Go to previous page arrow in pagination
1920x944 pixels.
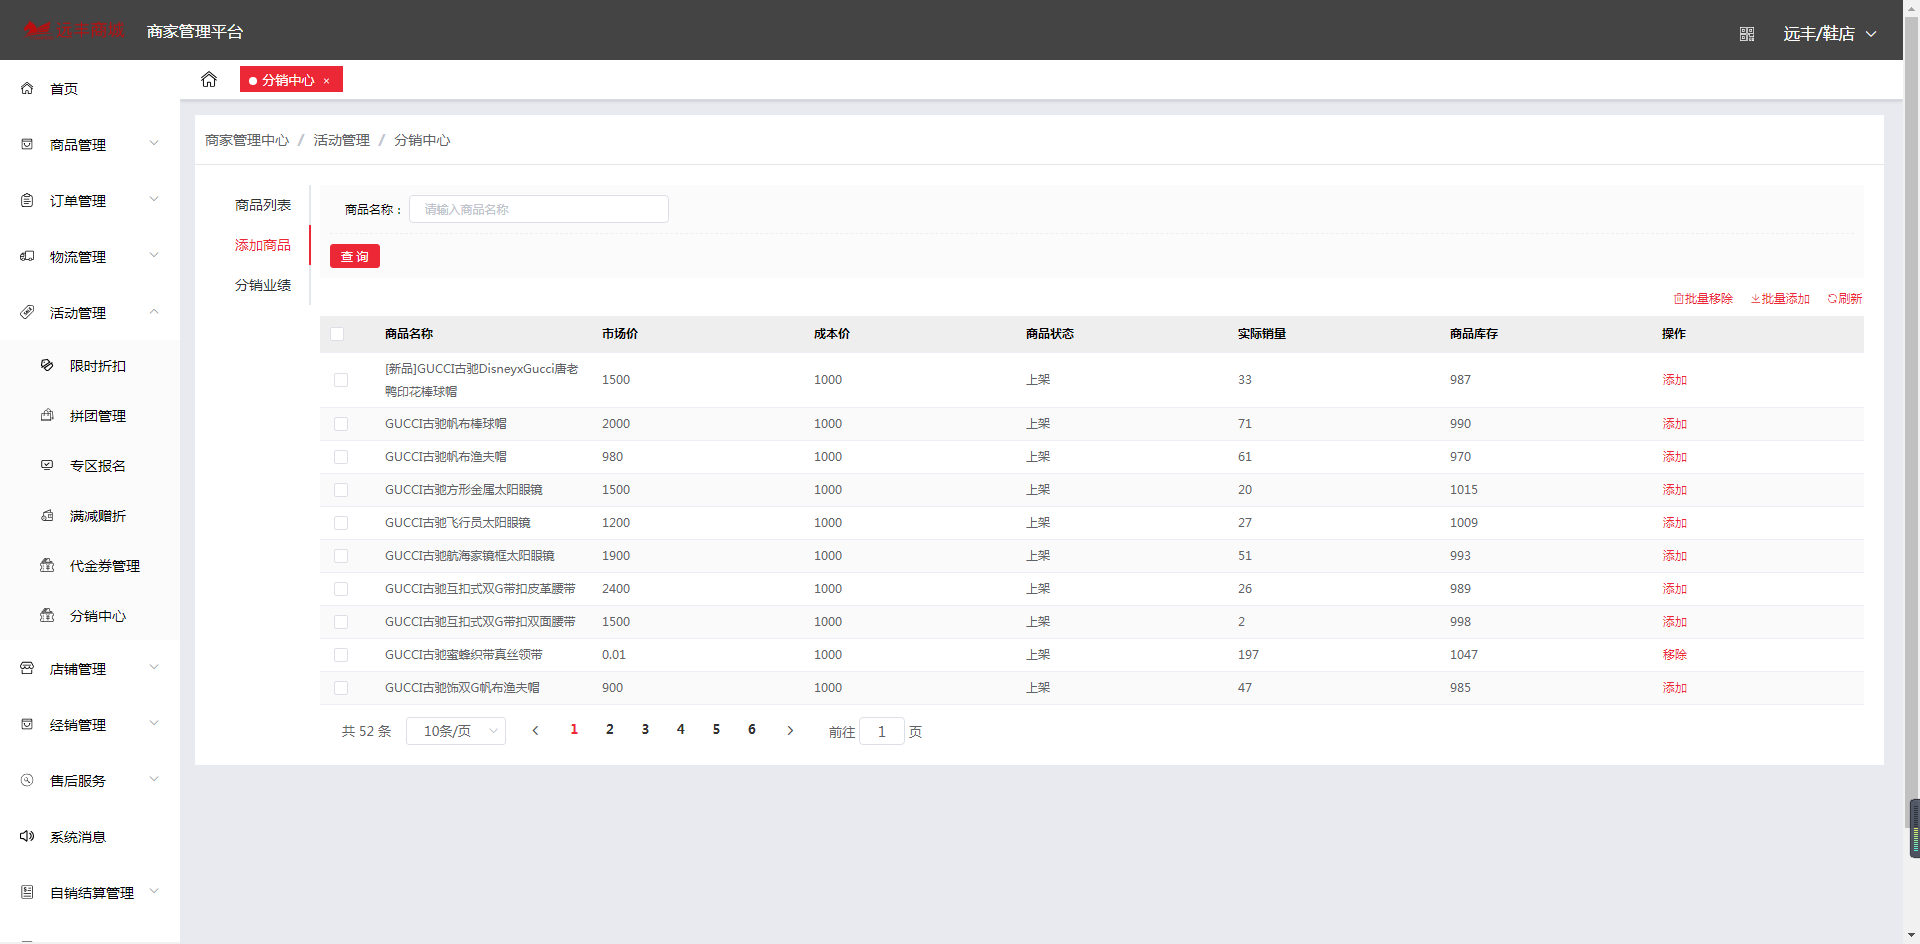[535, 731]
